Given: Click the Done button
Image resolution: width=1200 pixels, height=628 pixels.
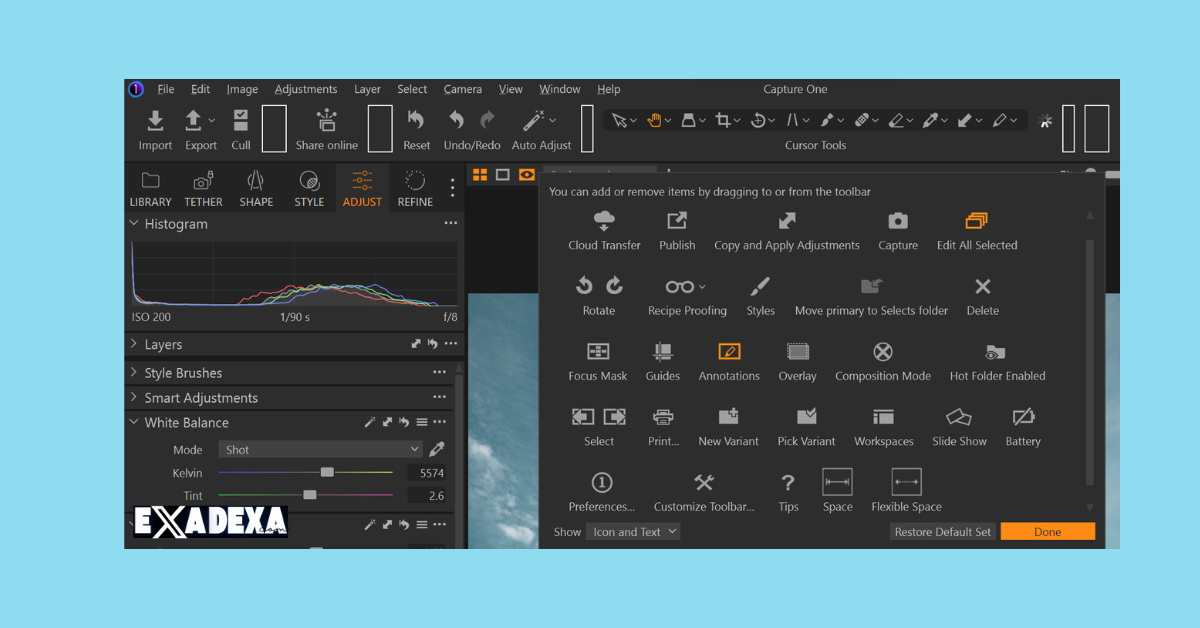Looking at the screenshot, I should (x=1047, y=531).
